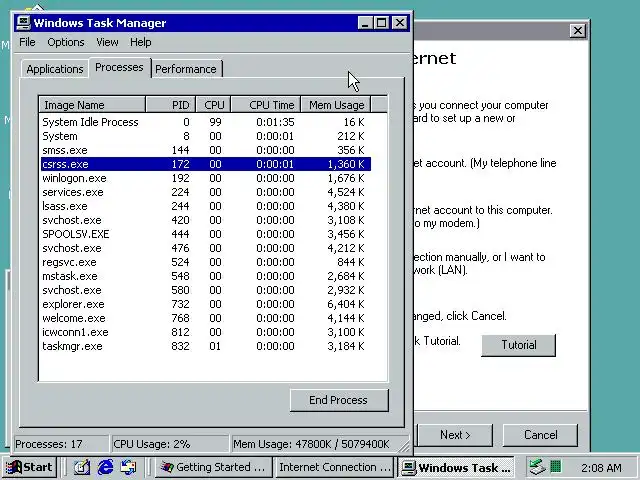The width and height of the screenshot is (640, 480).
Task: Click 6,404 K memory value
Action: pos(346,304)
